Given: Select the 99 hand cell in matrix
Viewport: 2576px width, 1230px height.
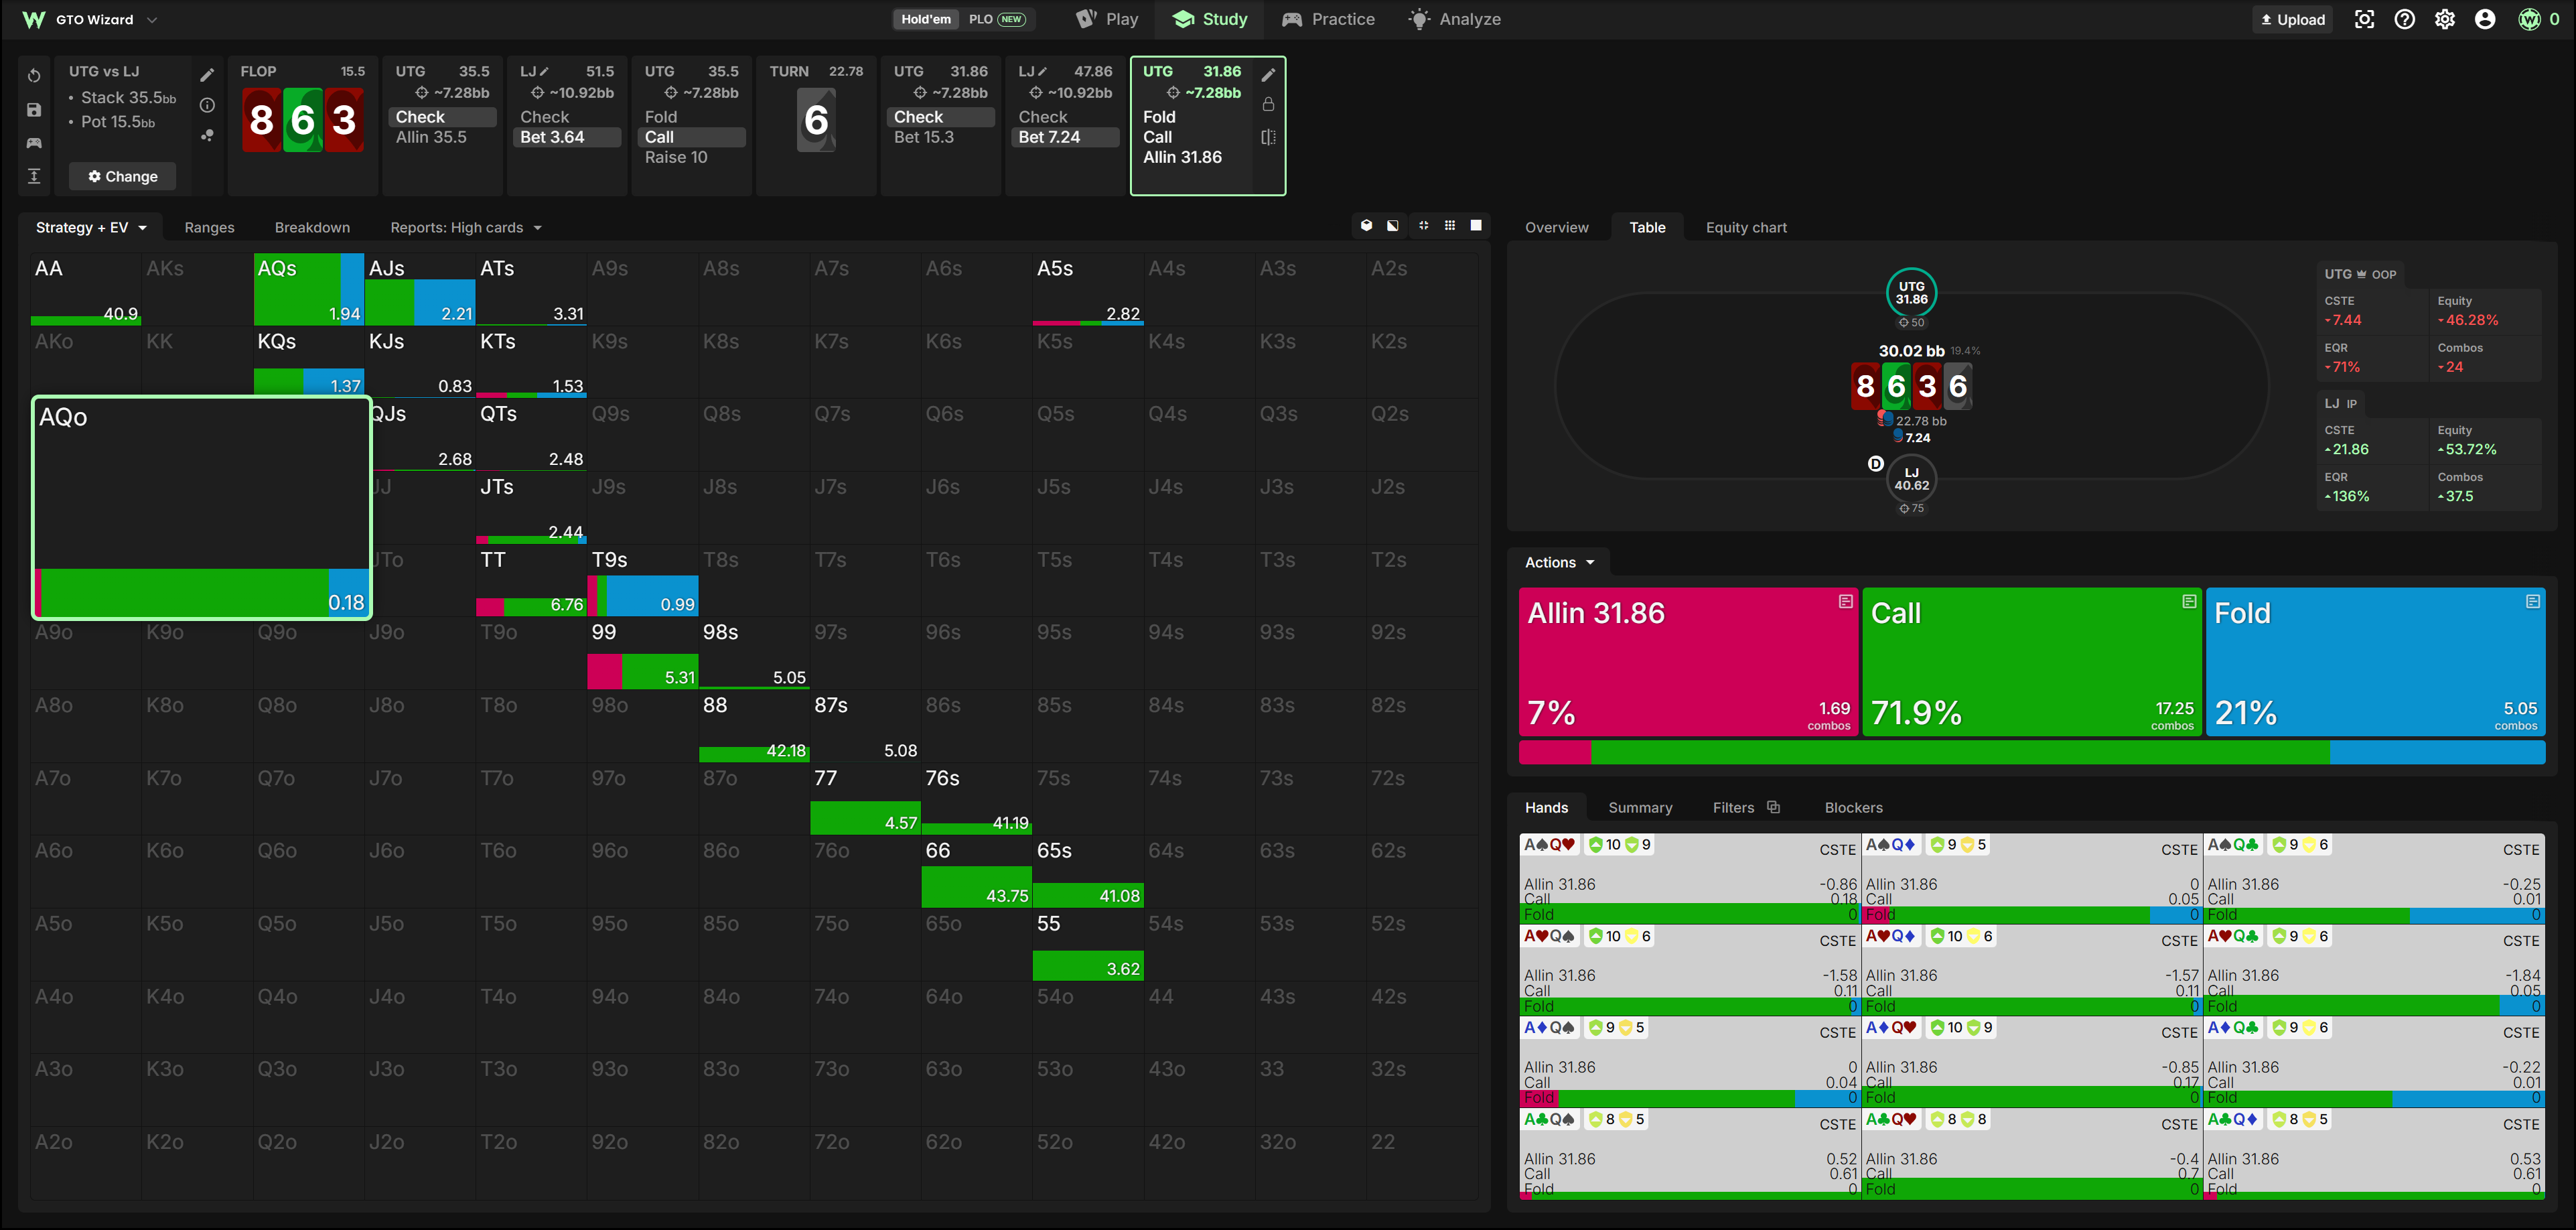Looking at the screenshot, I should [642, 654].
